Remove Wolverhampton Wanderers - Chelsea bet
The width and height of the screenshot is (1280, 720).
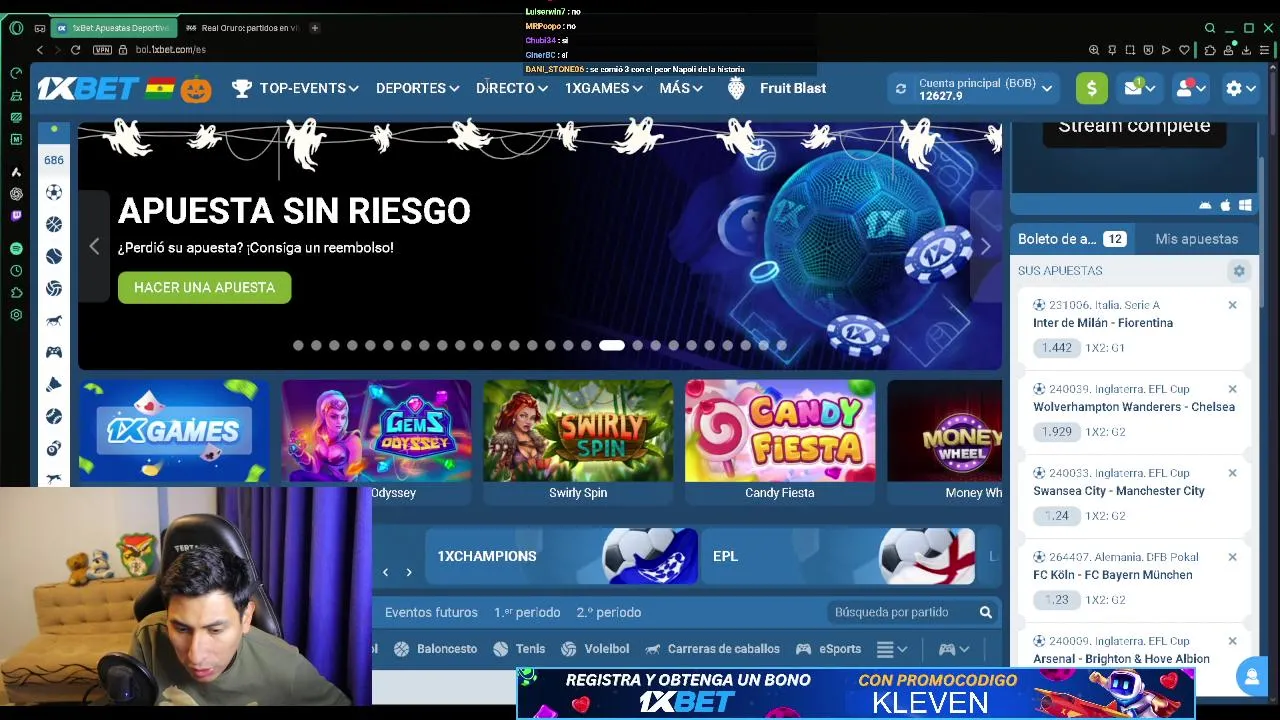pyautogui.click(x=1232, y=389)
